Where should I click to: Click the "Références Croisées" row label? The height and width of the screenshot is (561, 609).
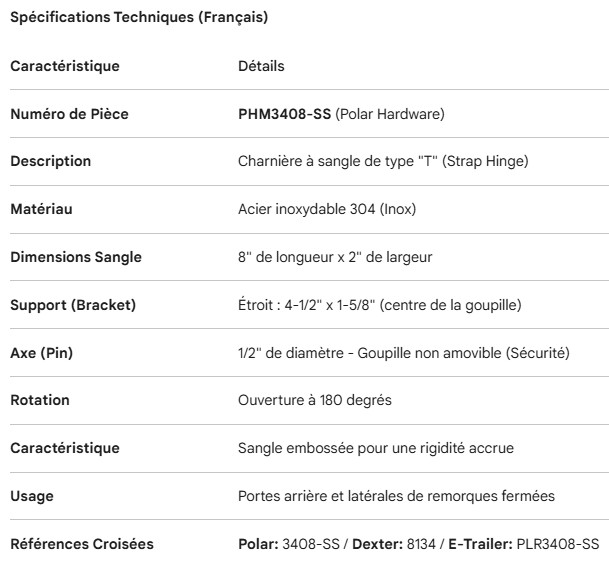click(x=82, y=543)
